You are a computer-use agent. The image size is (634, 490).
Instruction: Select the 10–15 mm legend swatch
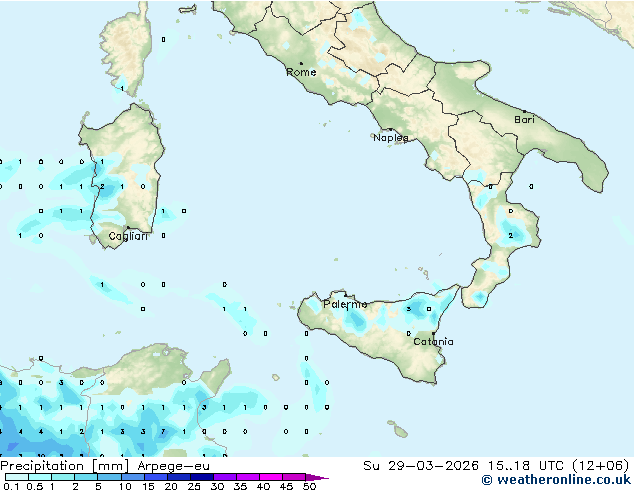pyautogui.click(x=132, y=477)
